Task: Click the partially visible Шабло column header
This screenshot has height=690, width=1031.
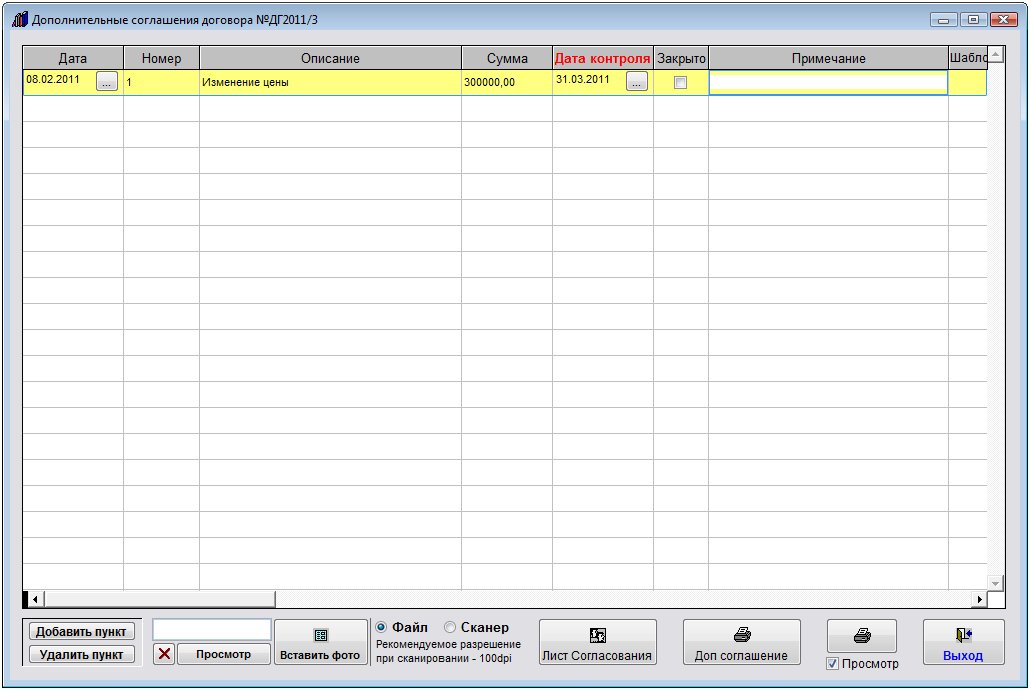Action: (x=968, y=58)
